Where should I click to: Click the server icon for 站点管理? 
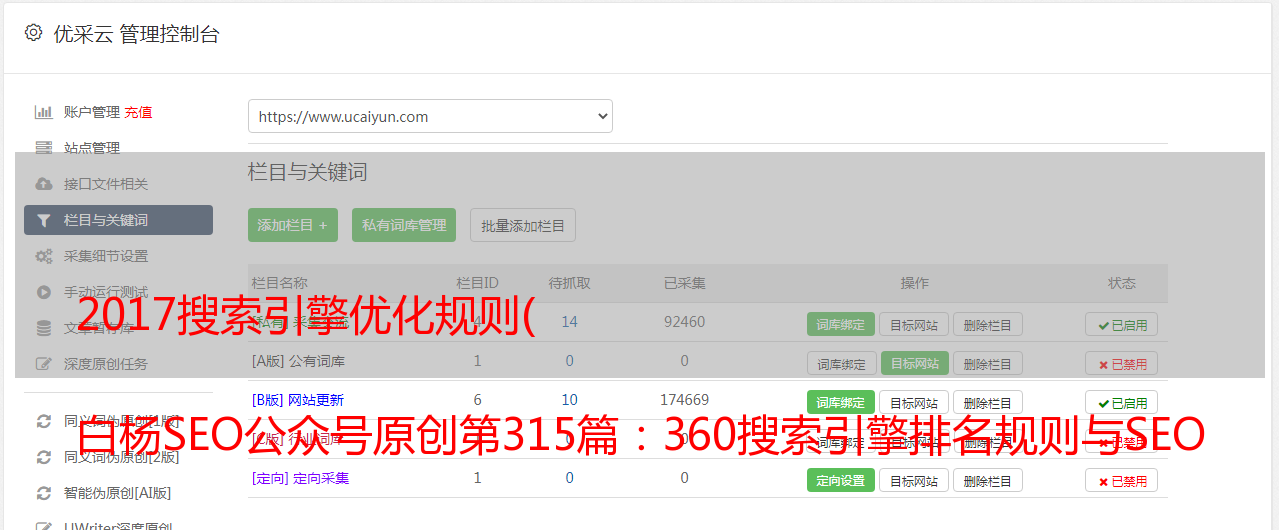[43, 148]
